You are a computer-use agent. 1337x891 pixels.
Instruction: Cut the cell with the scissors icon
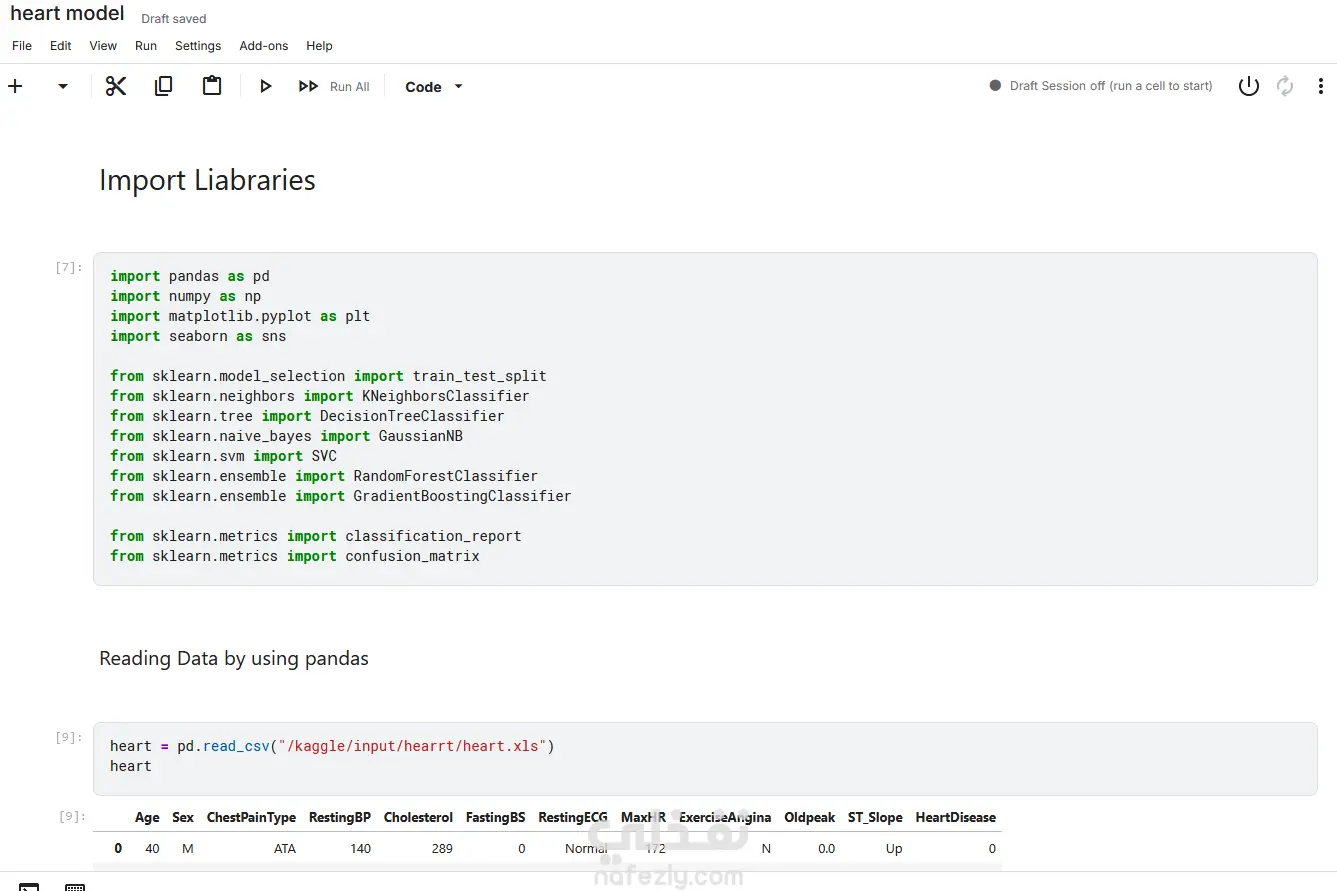[x=116, y=87]
